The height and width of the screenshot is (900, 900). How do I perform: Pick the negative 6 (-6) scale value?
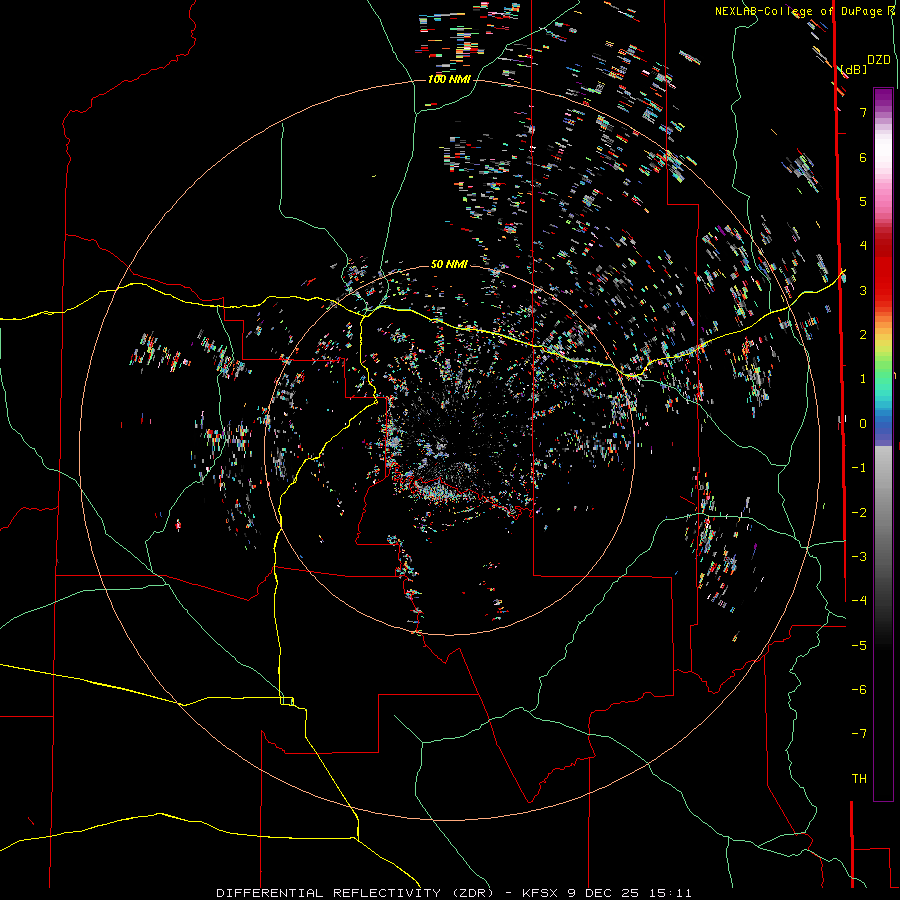point(859,690)
